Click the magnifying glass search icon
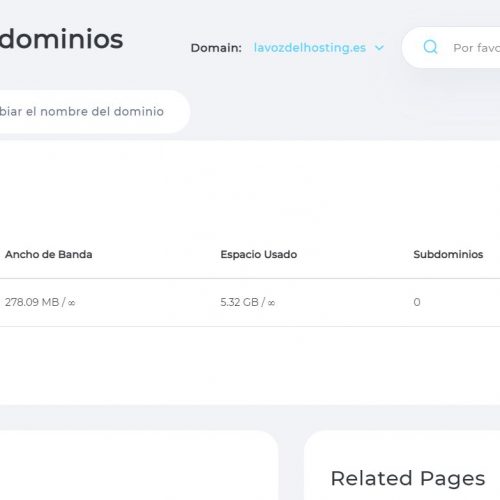Screen dimensions: 500x500 (430, 47)
